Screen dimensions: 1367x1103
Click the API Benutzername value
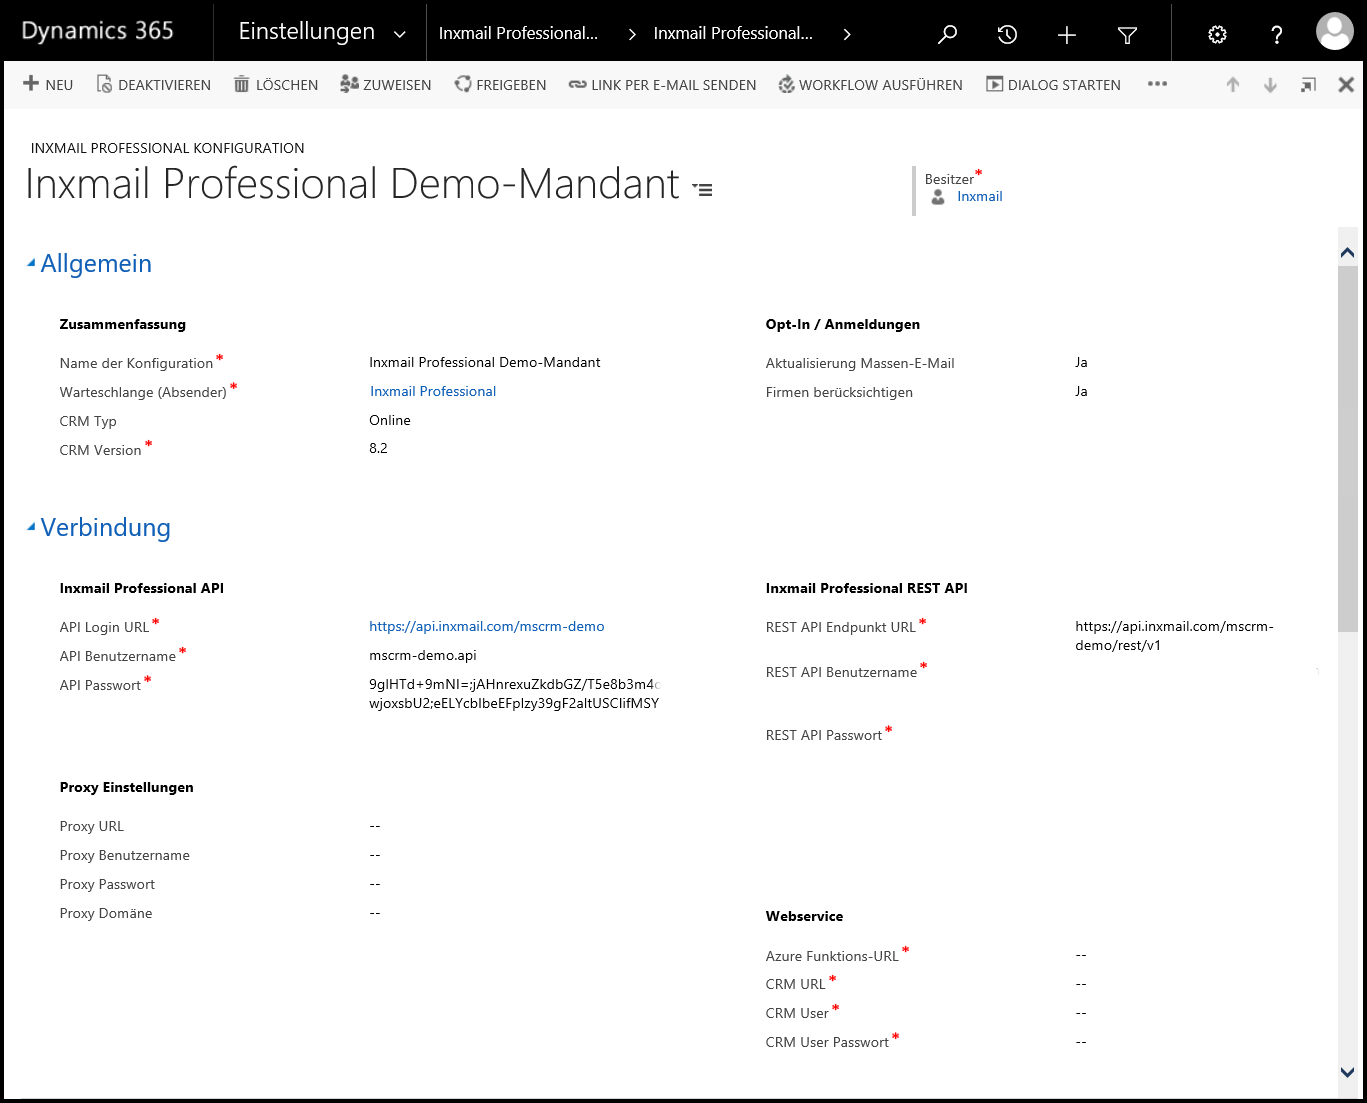(423, 655)
